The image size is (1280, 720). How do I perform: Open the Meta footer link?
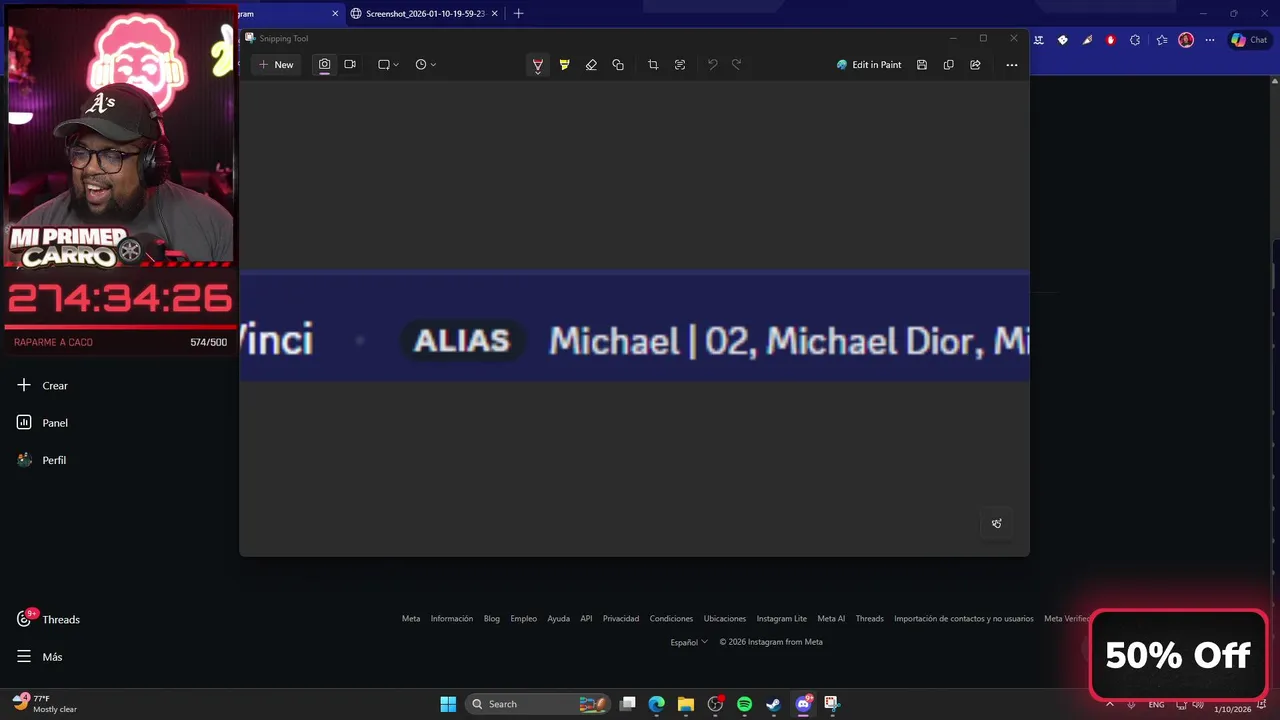(411, 619)
